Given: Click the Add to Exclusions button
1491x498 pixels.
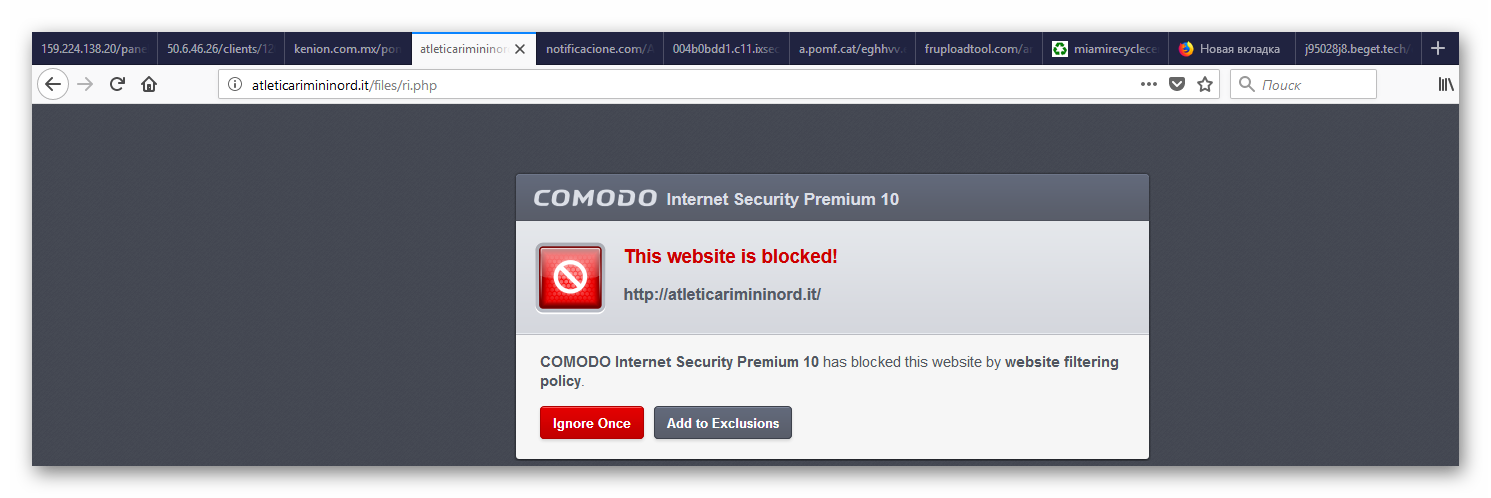Looking at the screenshot, I should pyautogui.click(x=722, y=423).
